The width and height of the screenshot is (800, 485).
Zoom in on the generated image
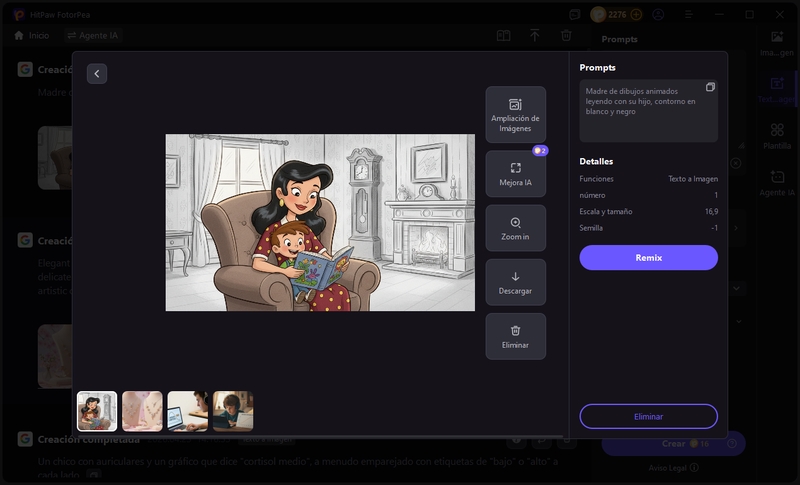pyautogui.click(x=515, y=228)
